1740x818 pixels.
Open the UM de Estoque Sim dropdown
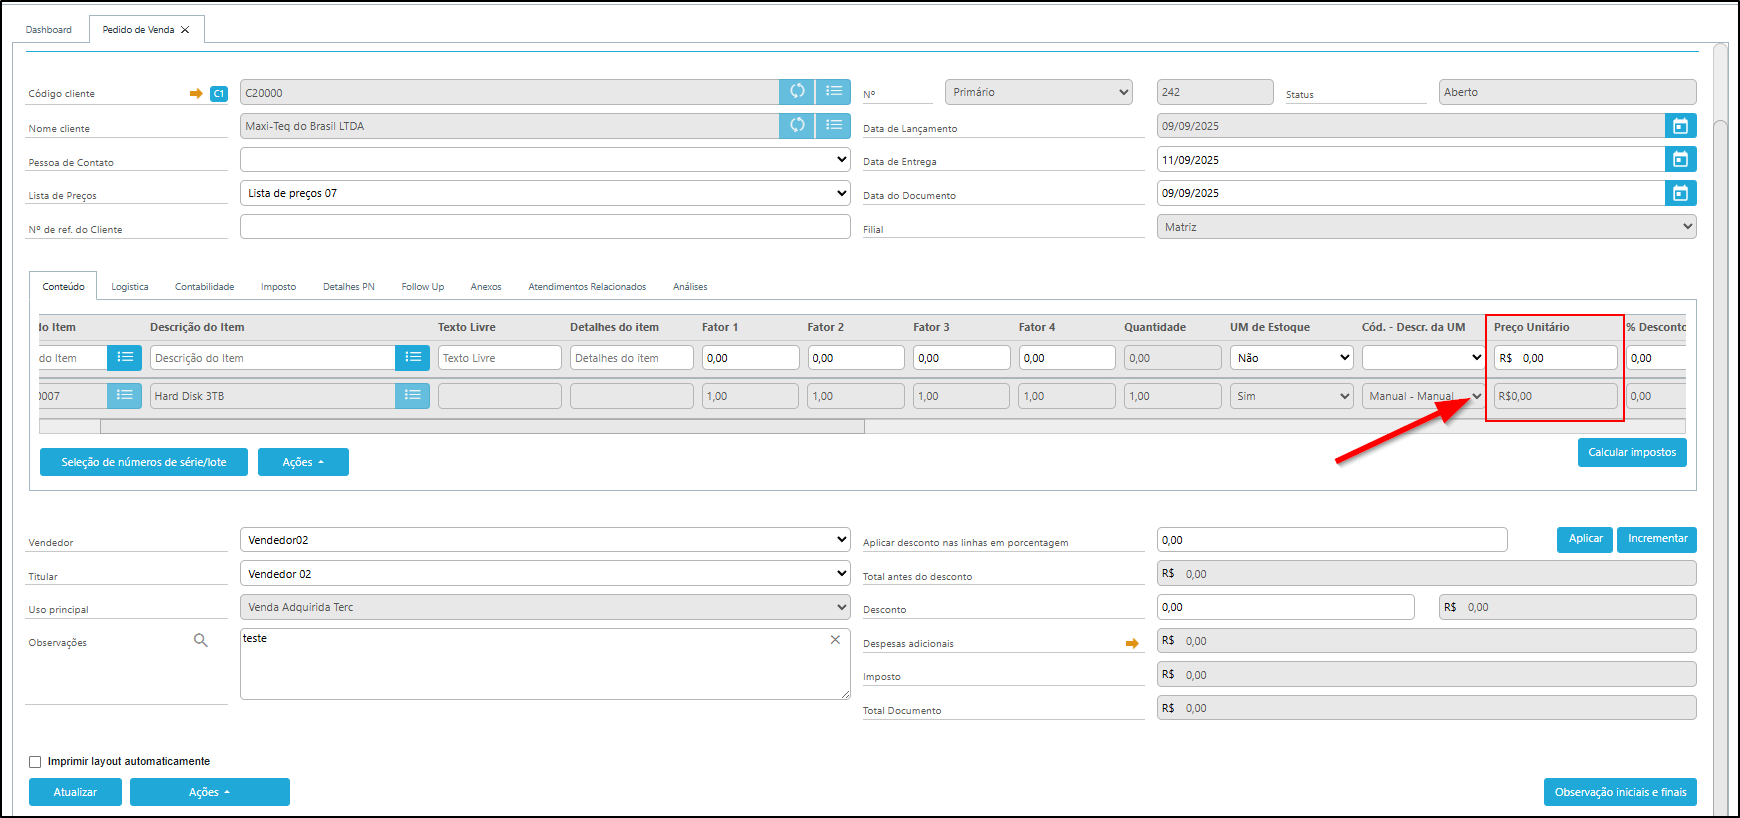tap(1292, 396)
